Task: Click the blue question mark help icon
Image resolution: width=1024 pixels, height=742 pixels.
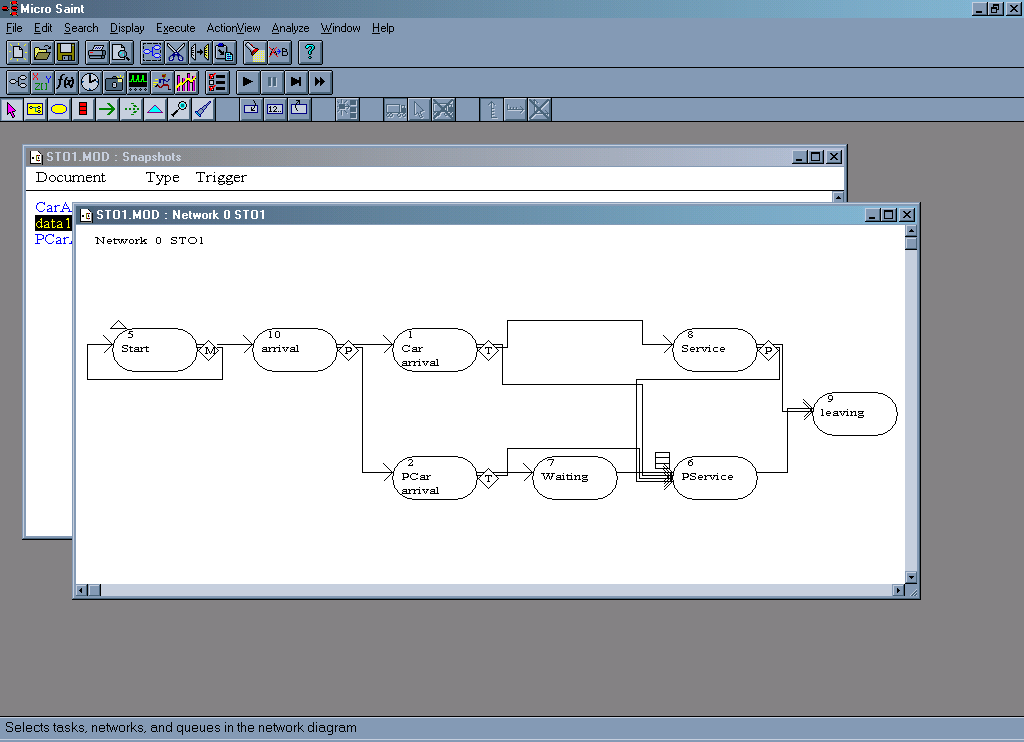Action: click(x=310, y=52)
